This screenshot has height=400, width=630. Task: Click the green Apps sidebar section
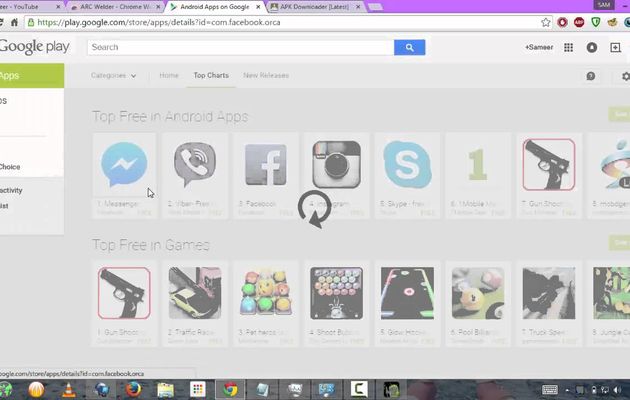(32, 76)
